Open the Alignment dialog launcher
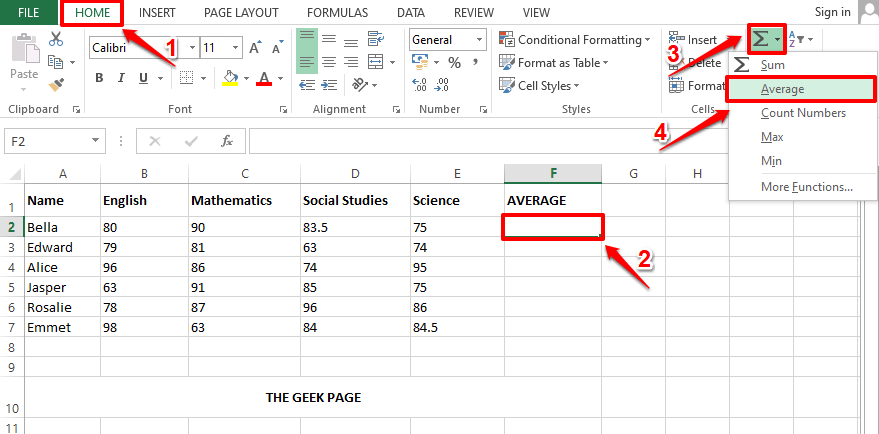879x434 pixels. coord(396,110)
